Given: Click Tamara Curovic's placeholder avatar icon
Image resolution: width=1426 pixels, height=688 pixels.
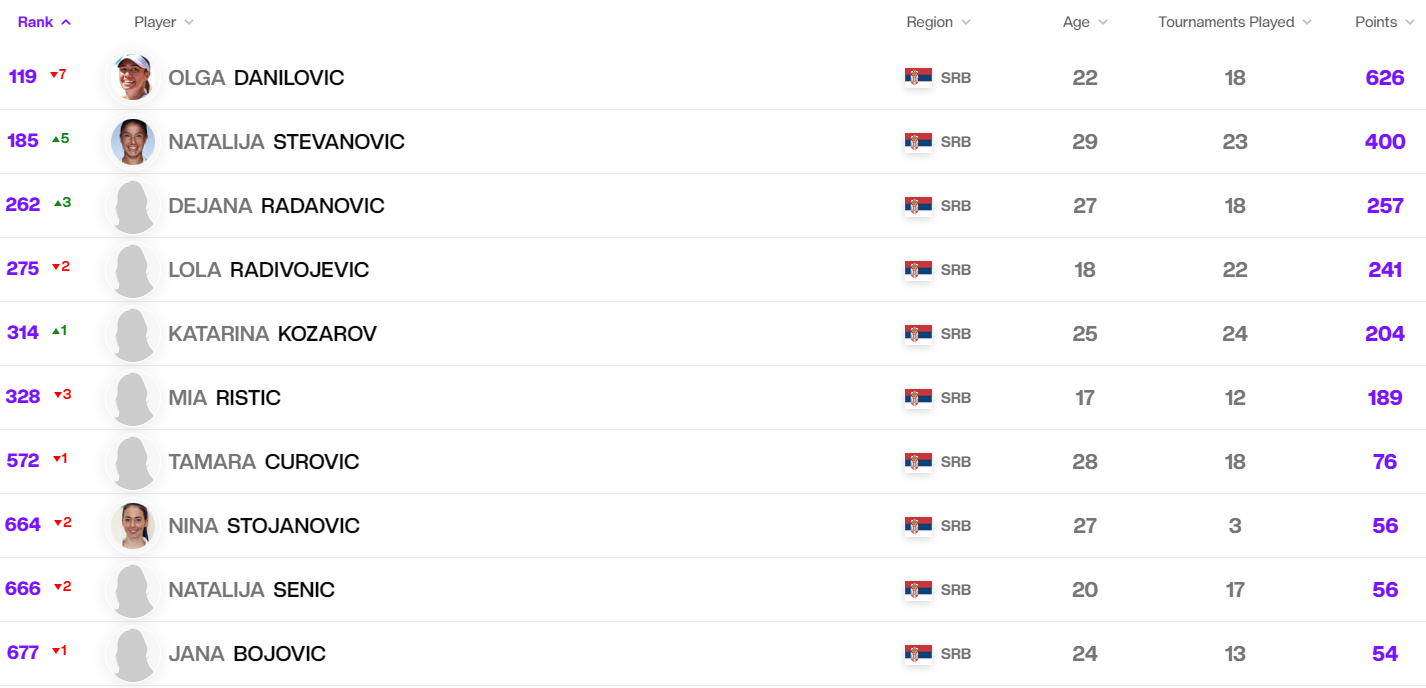Looking at the screenshot, I should (x=133, y=462).
